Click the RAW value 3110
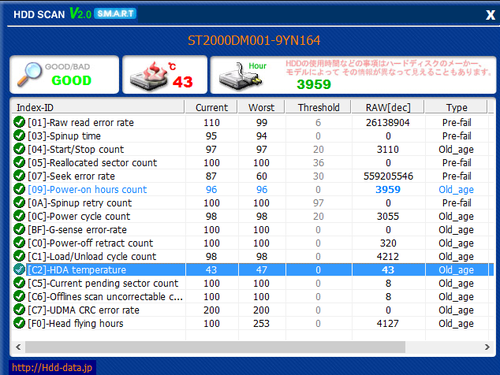The height and width of the screenshot is (375, 500). click(388, 149)
